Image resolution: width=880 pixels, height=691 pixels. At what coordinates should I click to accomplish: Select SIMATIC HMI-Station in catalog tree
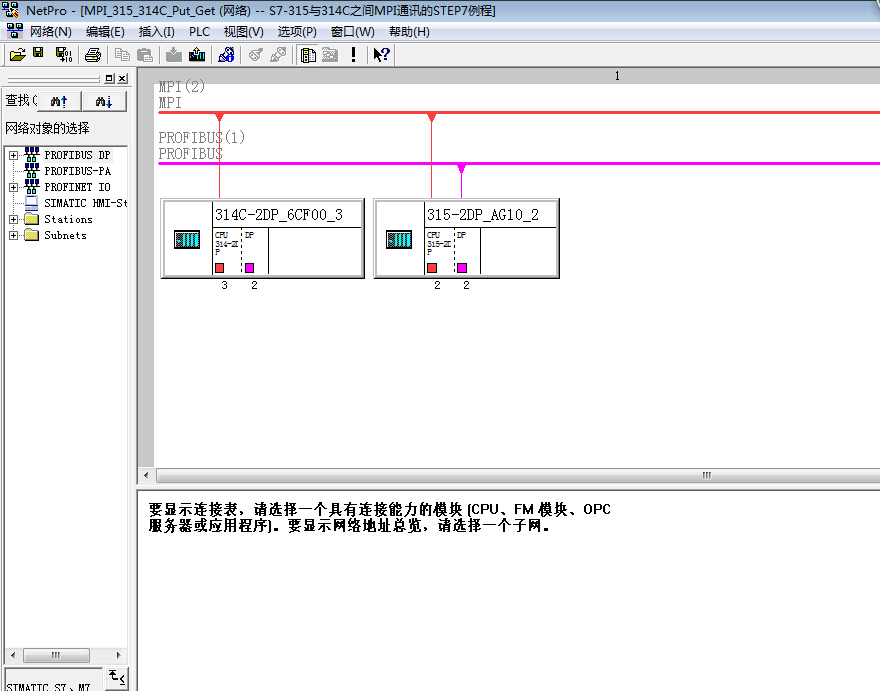point(85,203)
